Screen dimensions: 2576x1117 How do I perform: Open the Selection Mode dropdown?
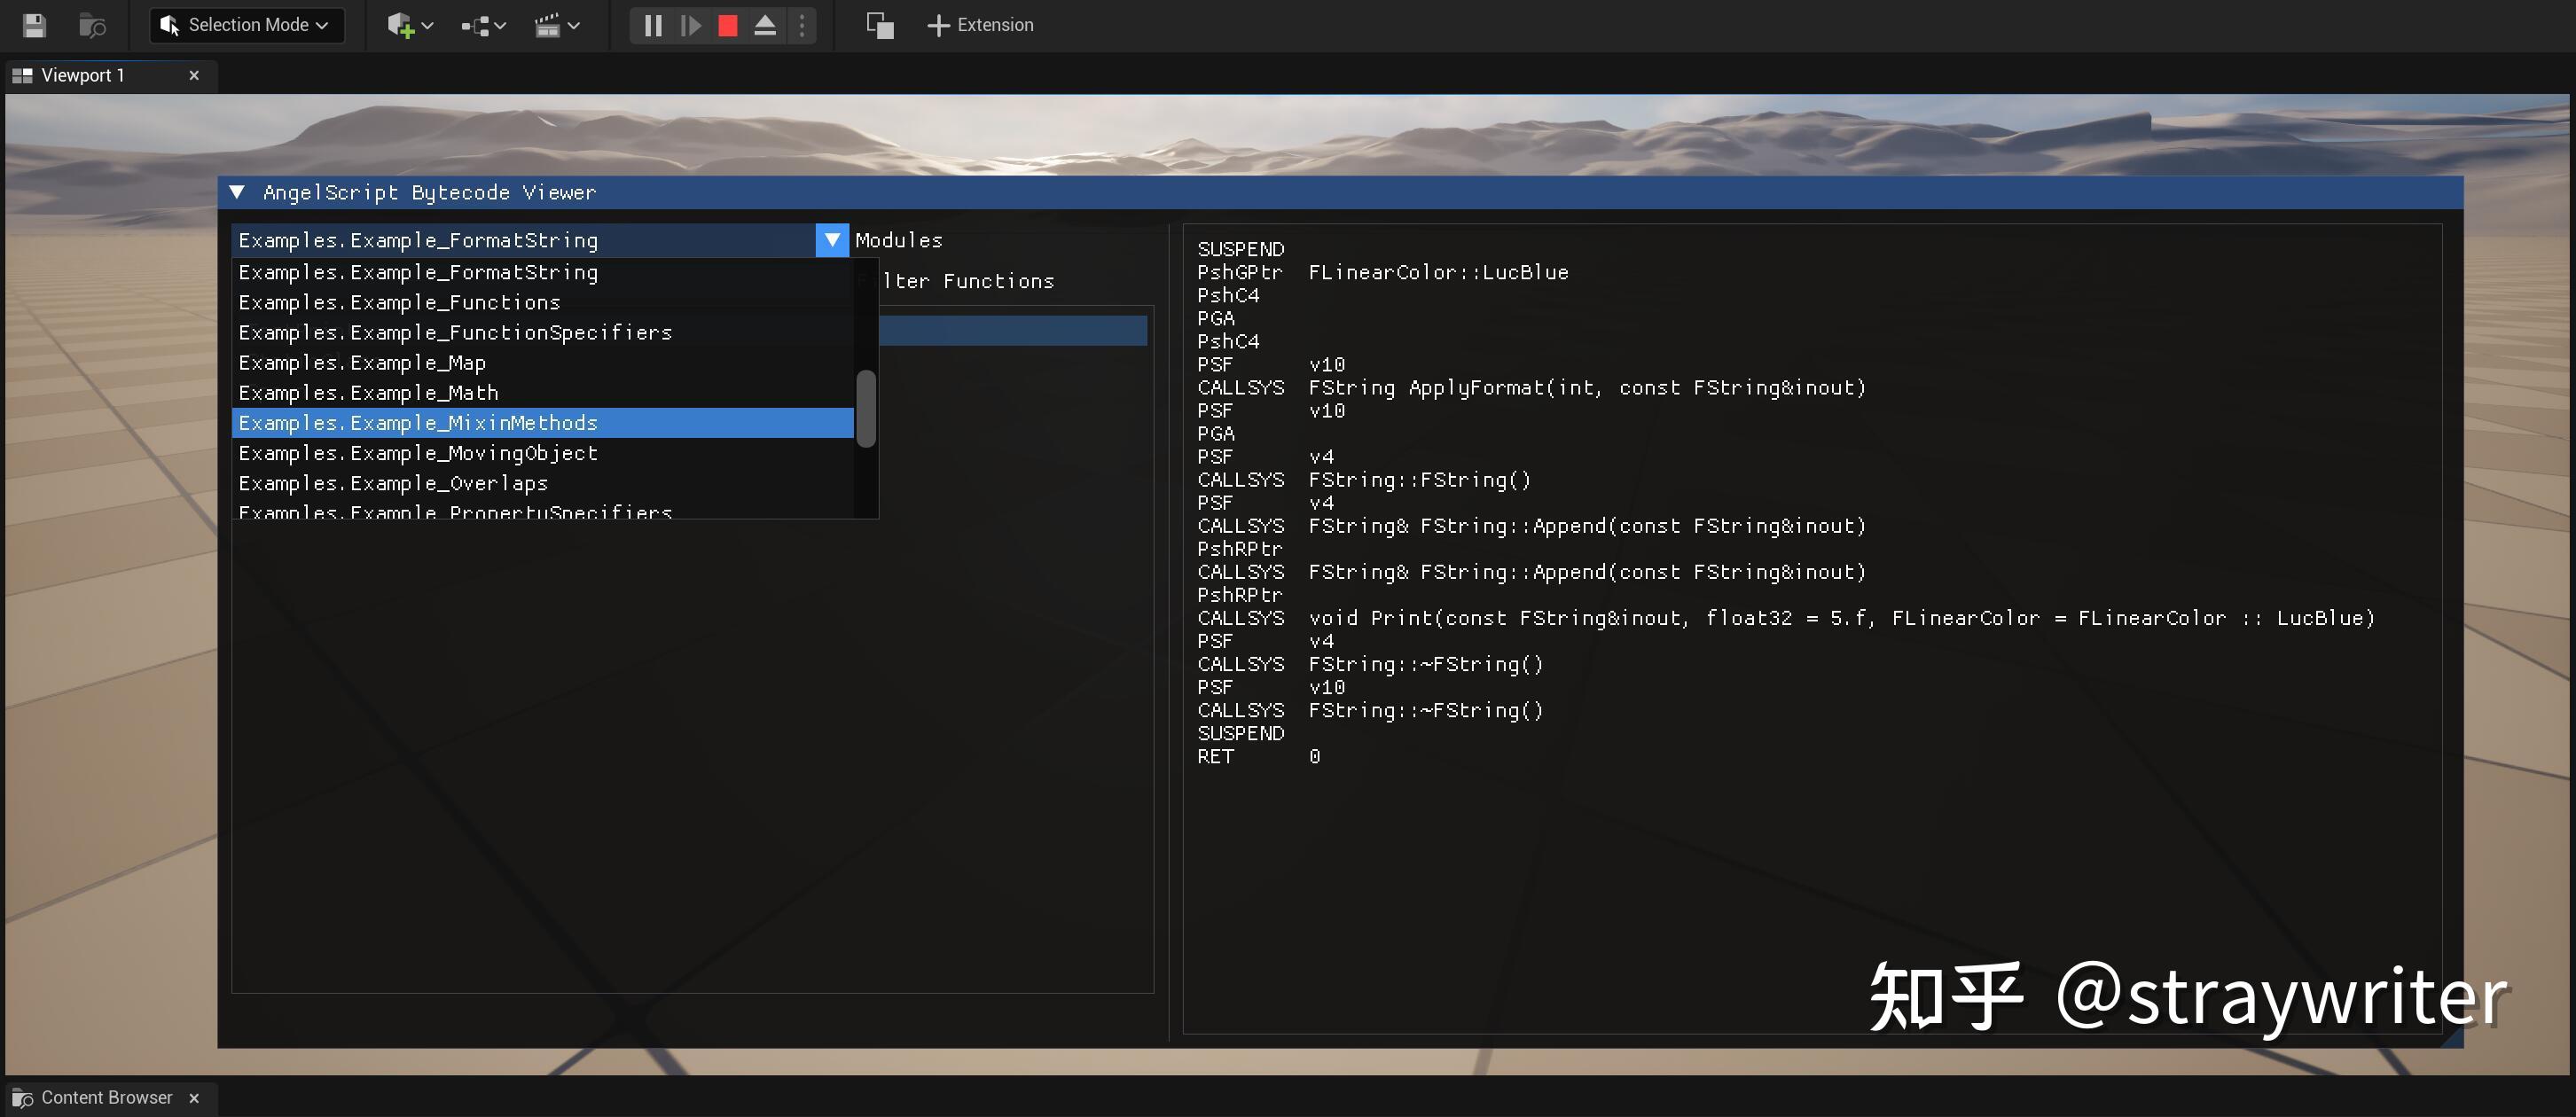(246, 25)
